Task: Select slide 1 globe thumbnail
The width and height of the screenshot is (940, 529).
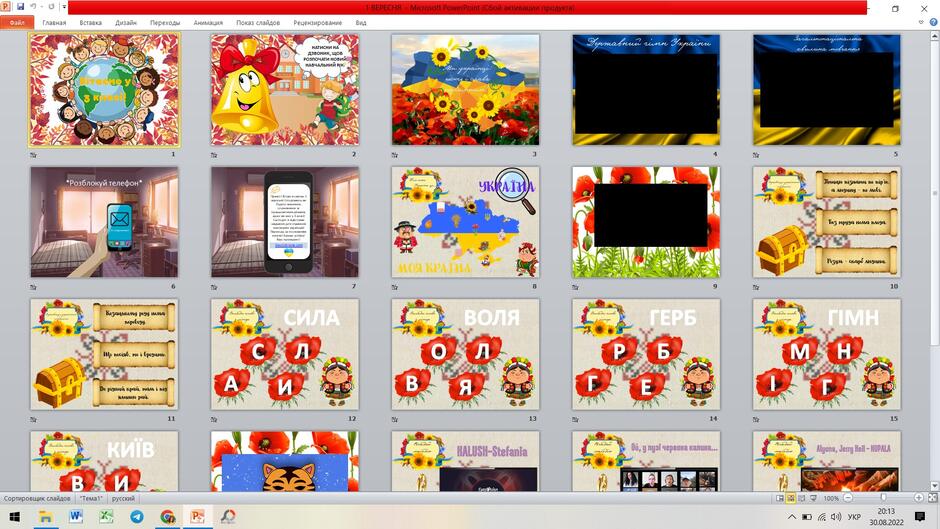Action: [104, 90]
